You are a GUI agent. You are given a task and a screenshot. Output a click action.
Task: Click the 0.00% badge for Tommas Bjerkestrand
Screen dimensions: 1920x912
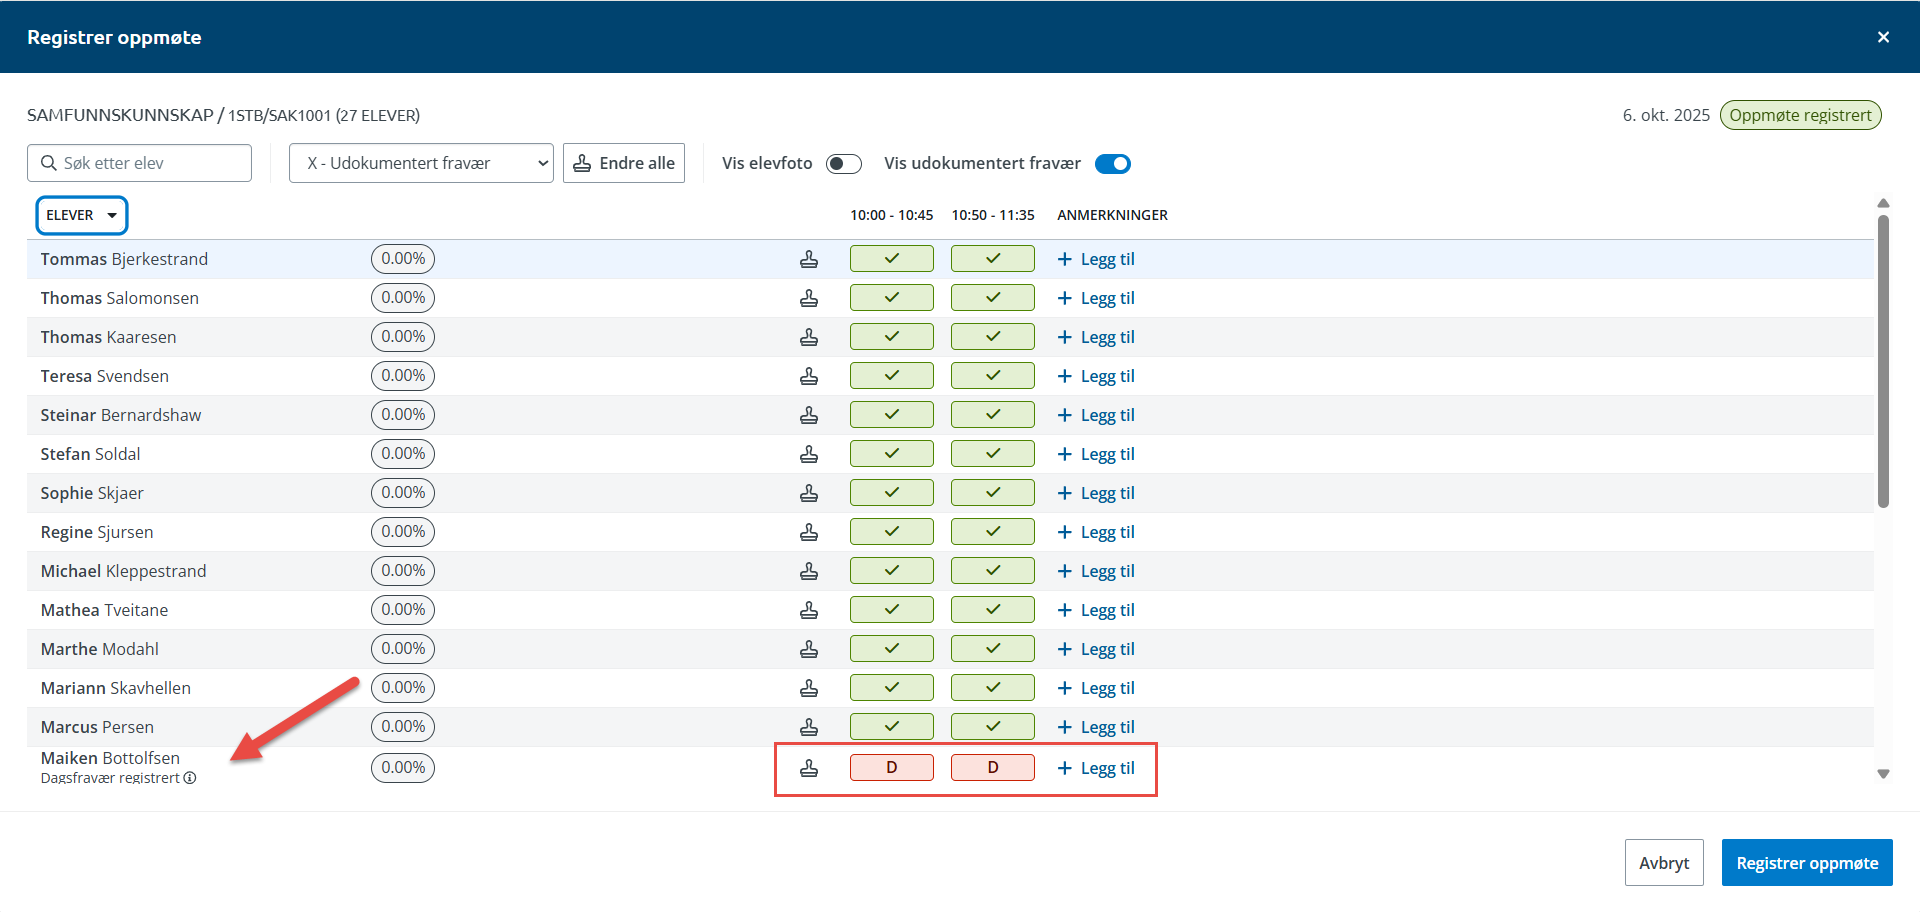coord(403,259)
